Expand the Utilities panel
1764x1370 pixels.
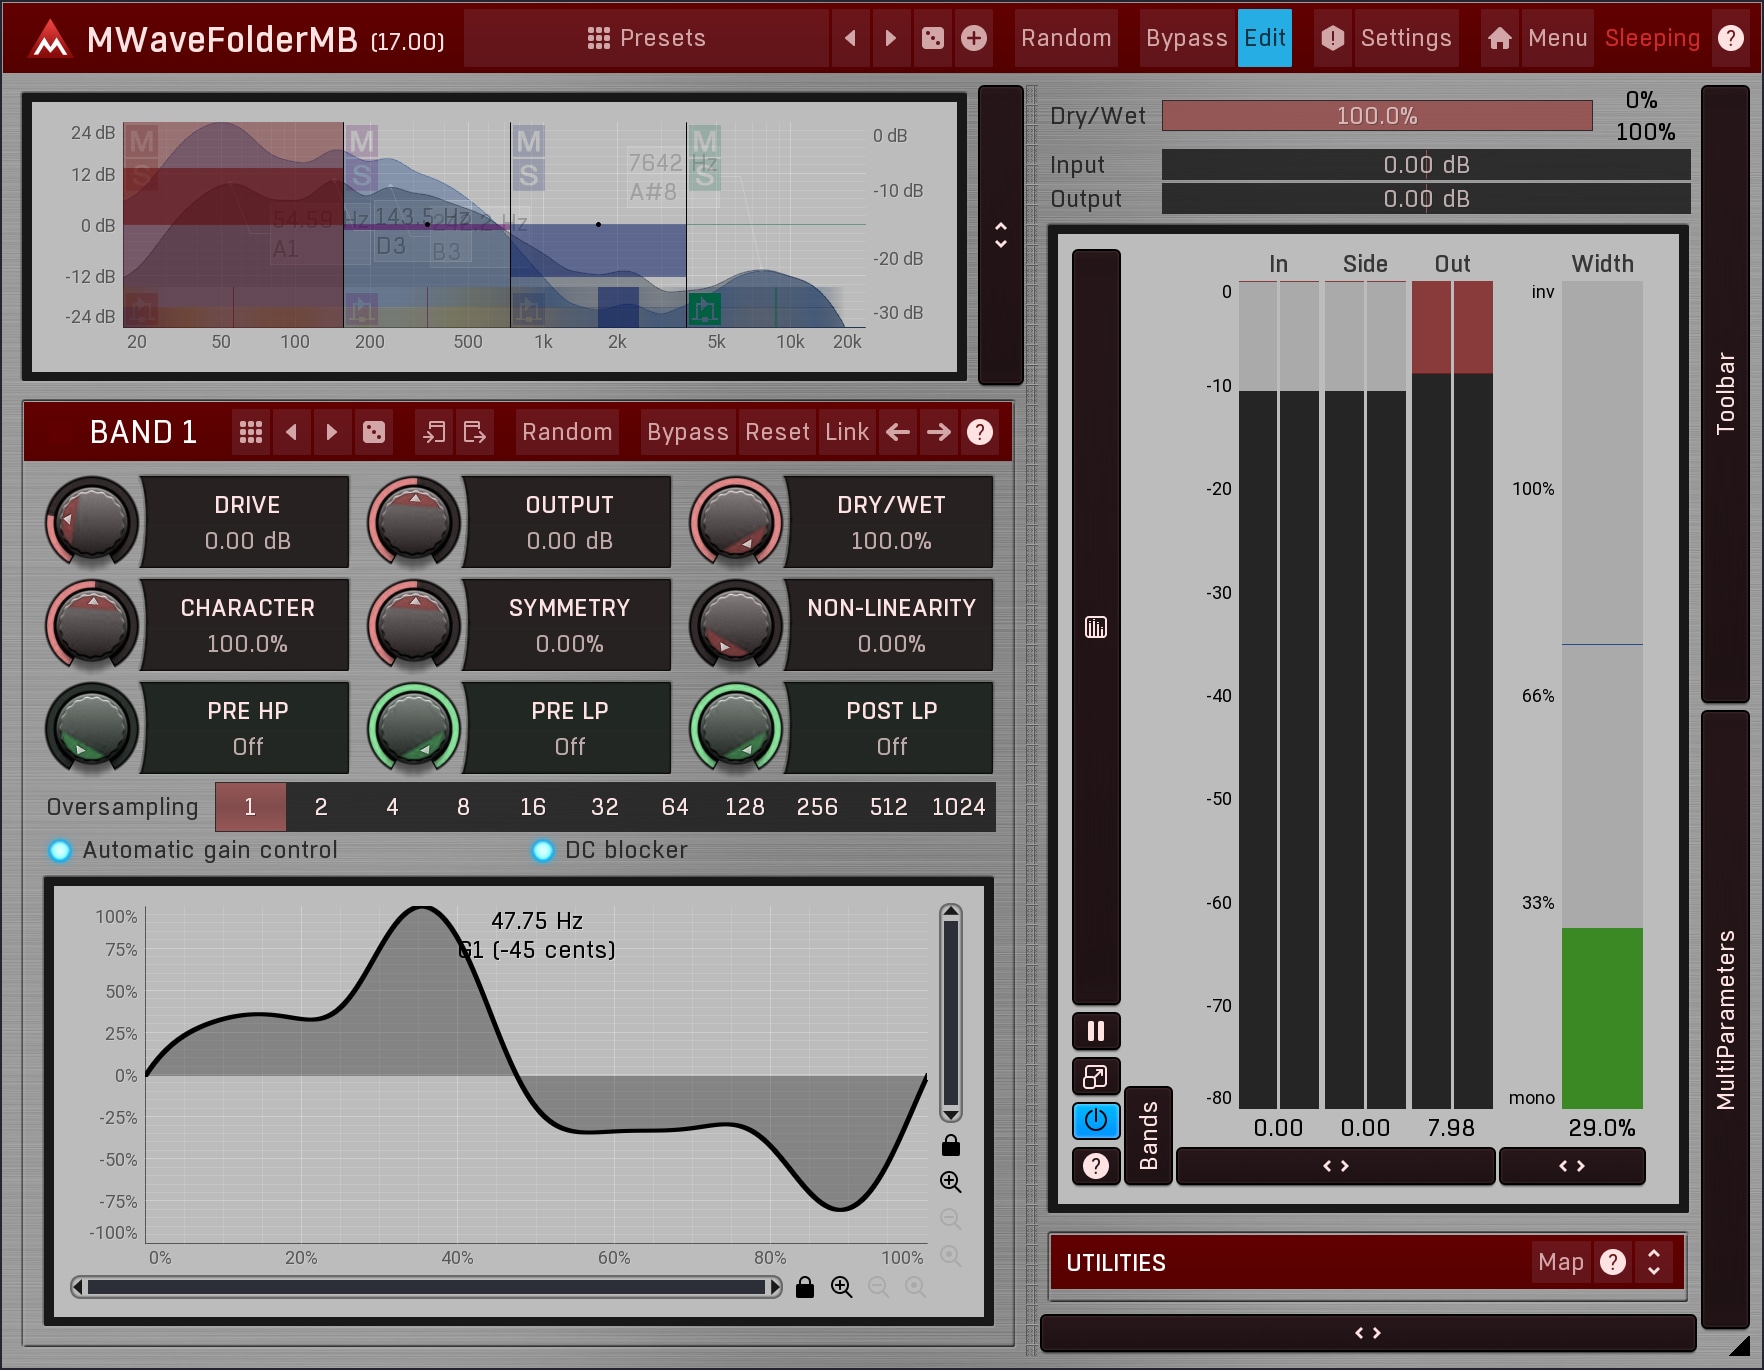(x=1654, y=1262)
